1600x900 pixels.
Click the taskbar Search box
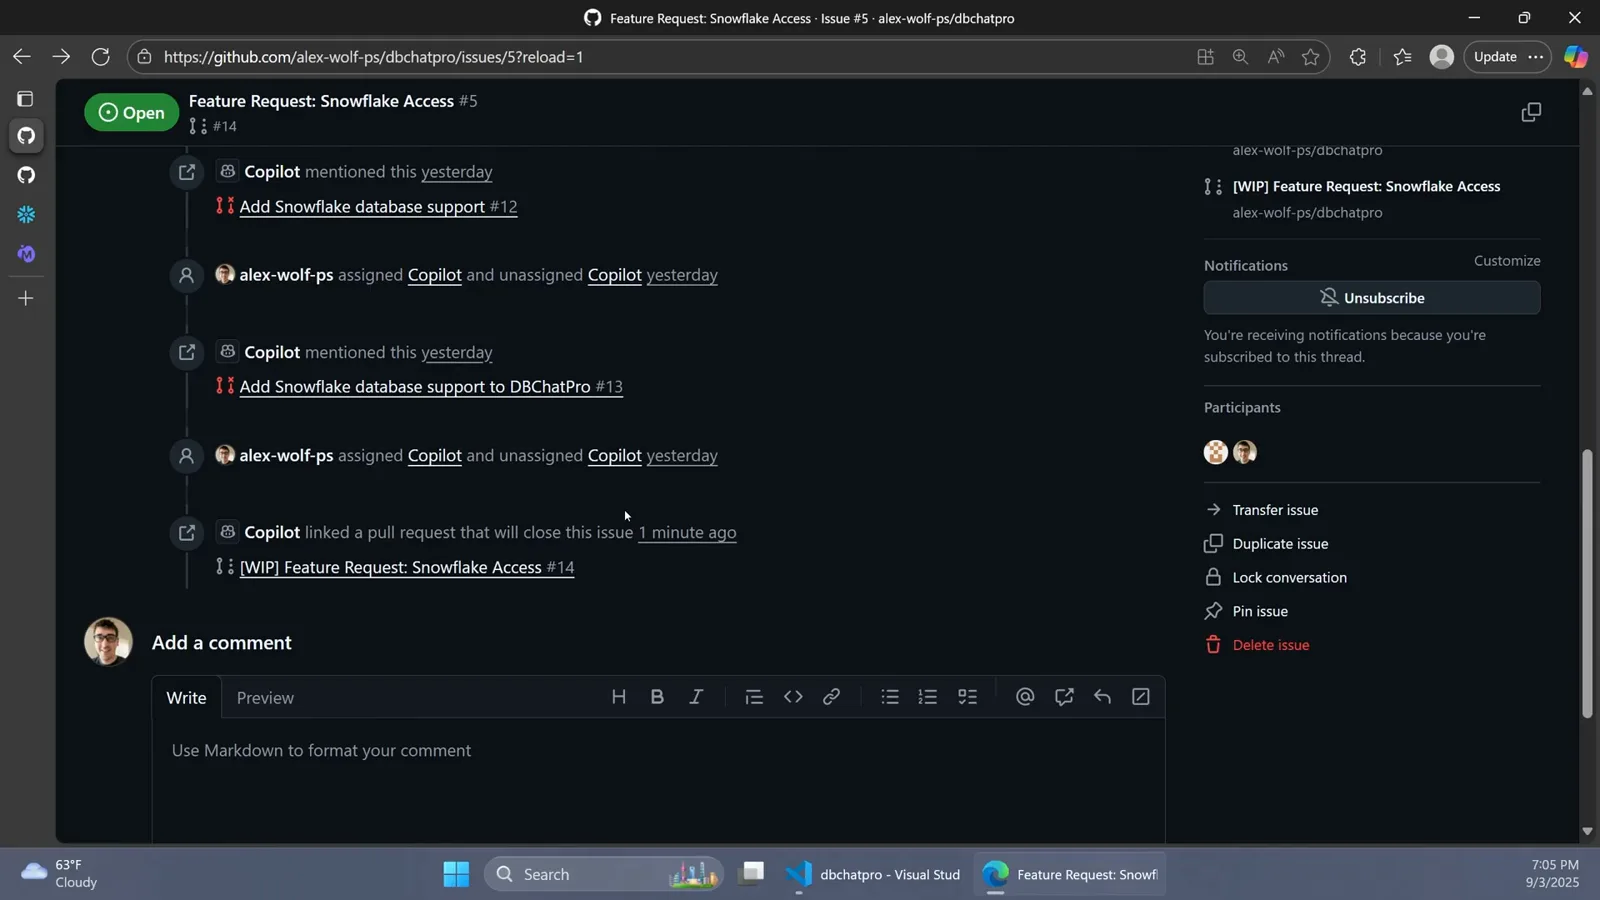603,874
